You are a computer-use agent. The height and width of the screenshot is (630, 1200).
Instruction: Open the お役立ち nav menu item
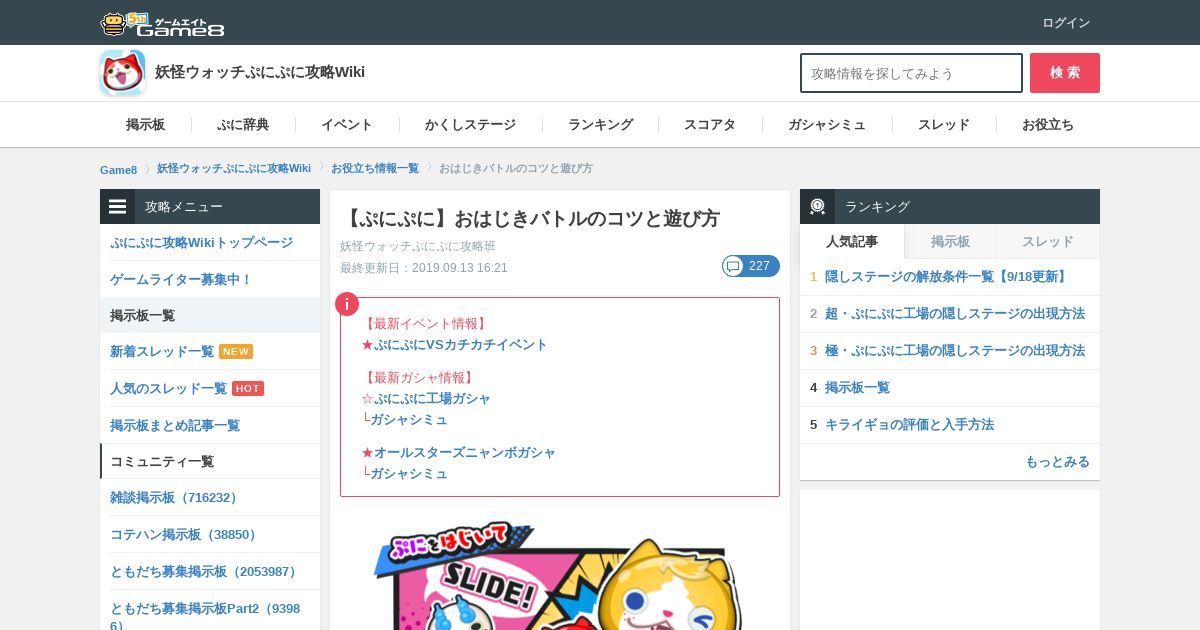point(1048,125)
